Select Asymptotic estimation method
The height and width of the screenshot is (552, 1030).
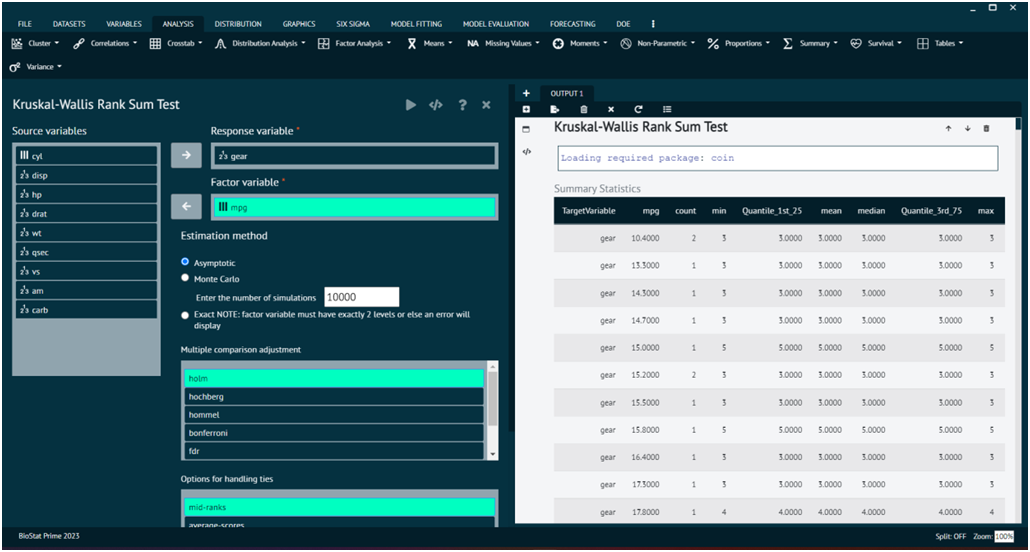pos(185,262)
